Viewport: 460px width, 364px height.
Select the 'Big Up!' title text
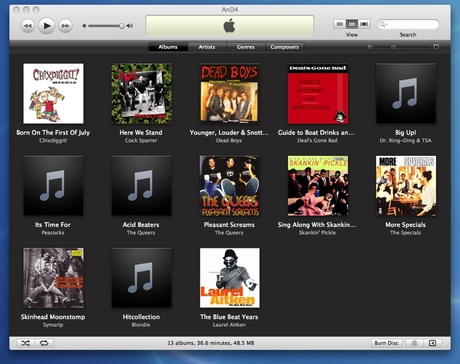pos(405,133)
